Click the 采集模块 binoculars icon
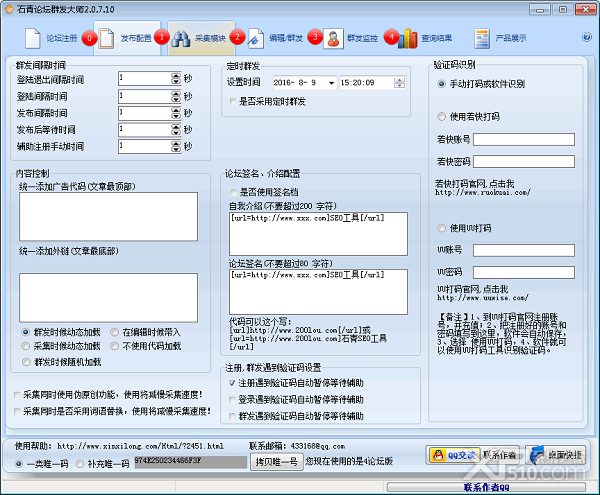600x495 pixels. (x=181, y=38)
